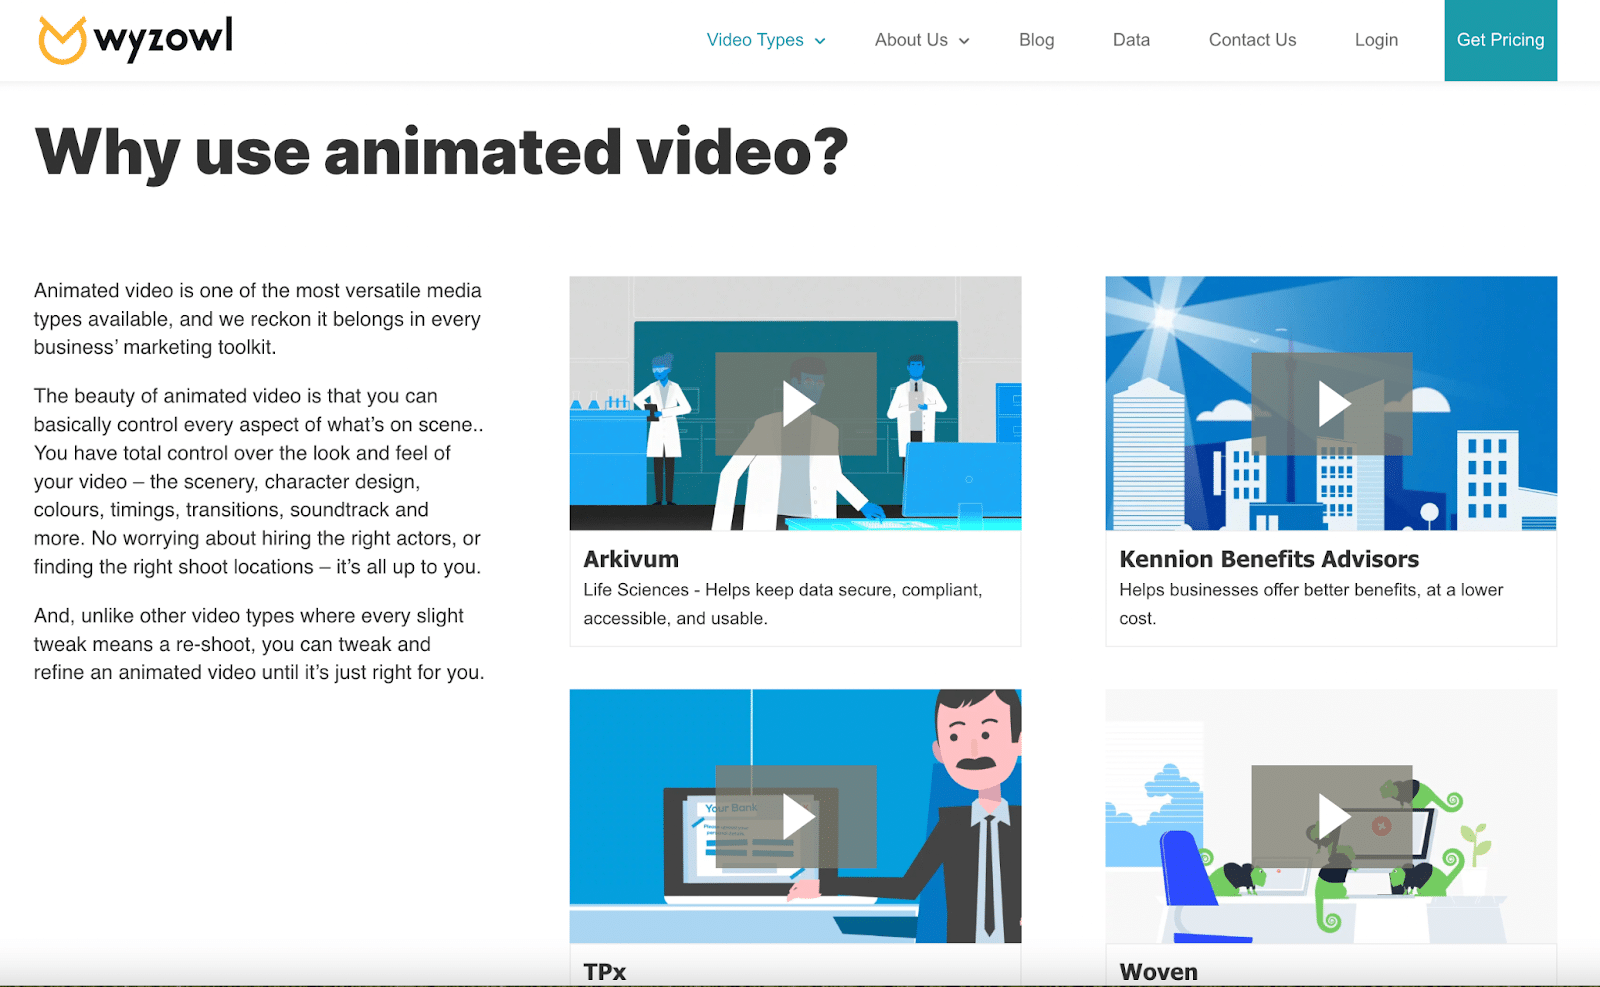
Task: Click the Arkivum Life Sciences description text
Action: pyautogui.click(x=783, y=604)
